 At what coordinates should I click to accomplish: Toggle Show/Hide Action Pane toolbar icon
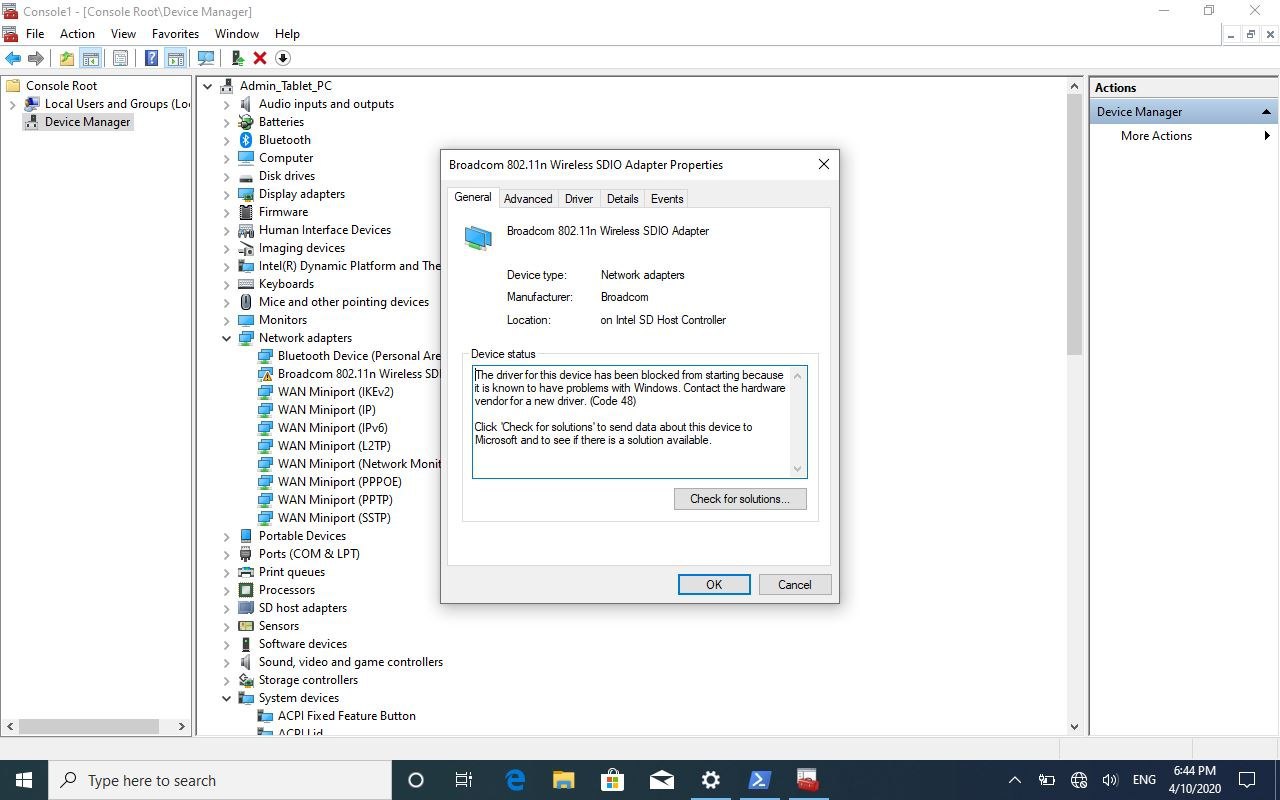point(176,58)
